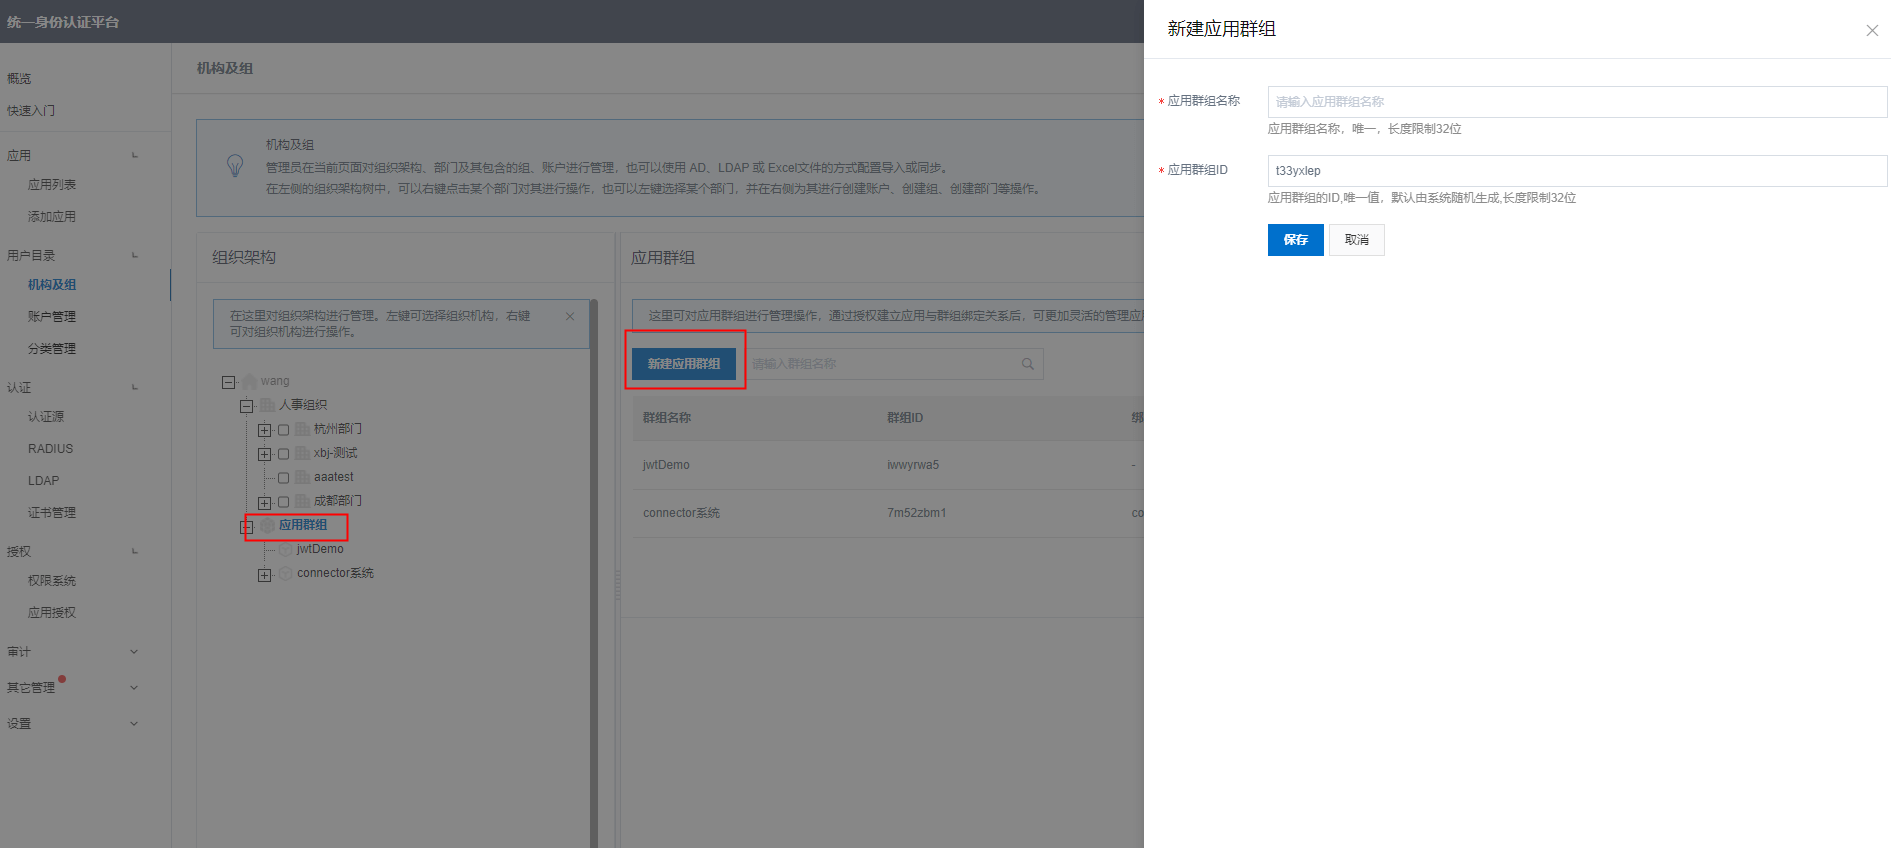Viewport: 1891px width, 848px height.
Task: Click the cube icon beside connector系统
Action: point(285,573)
